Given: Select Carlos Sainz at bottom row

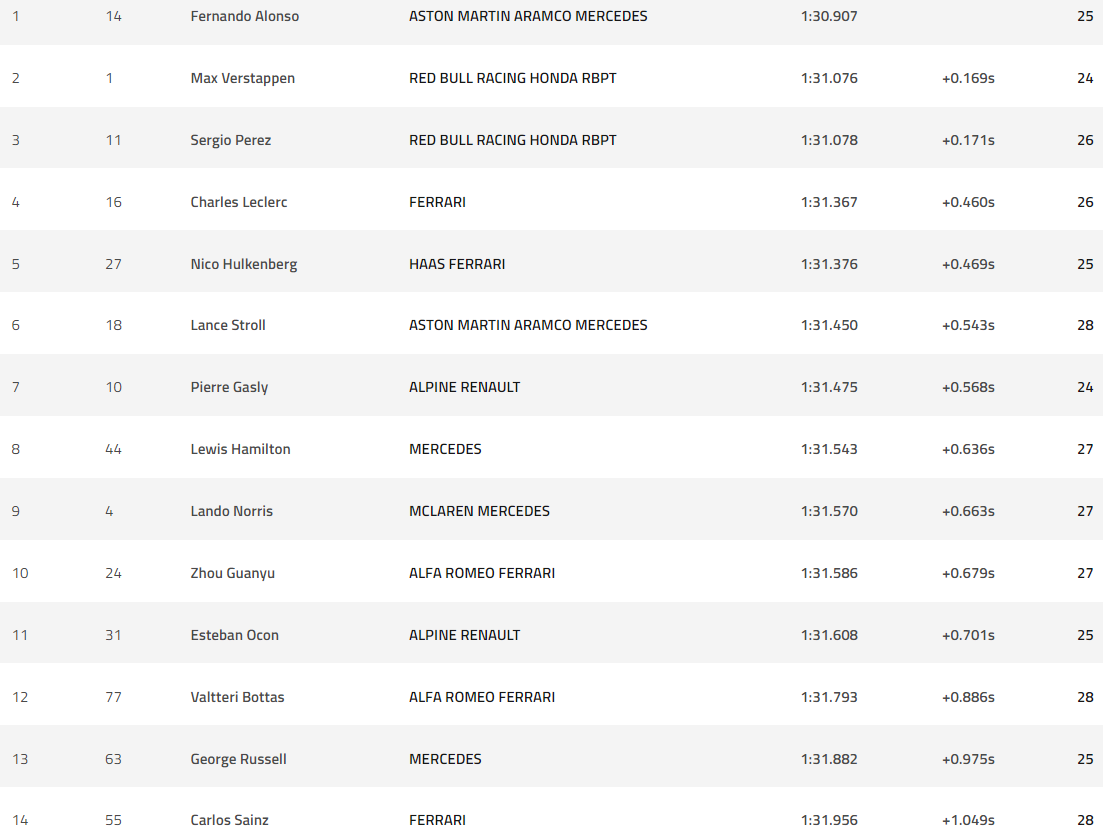Looking at the screenshot, I should [229, 820].
